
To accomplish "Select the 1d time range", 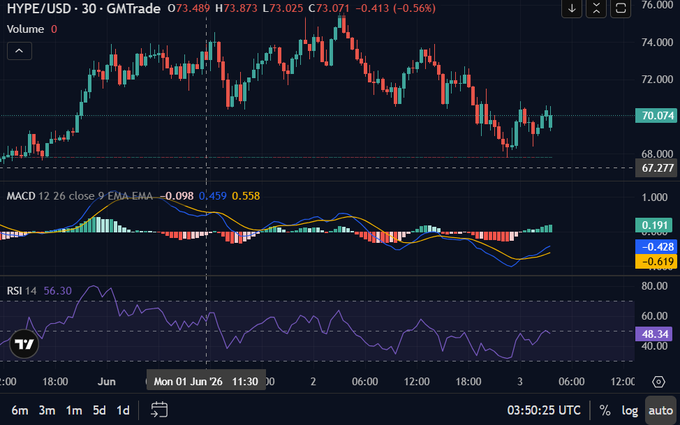I will point(123,410).
